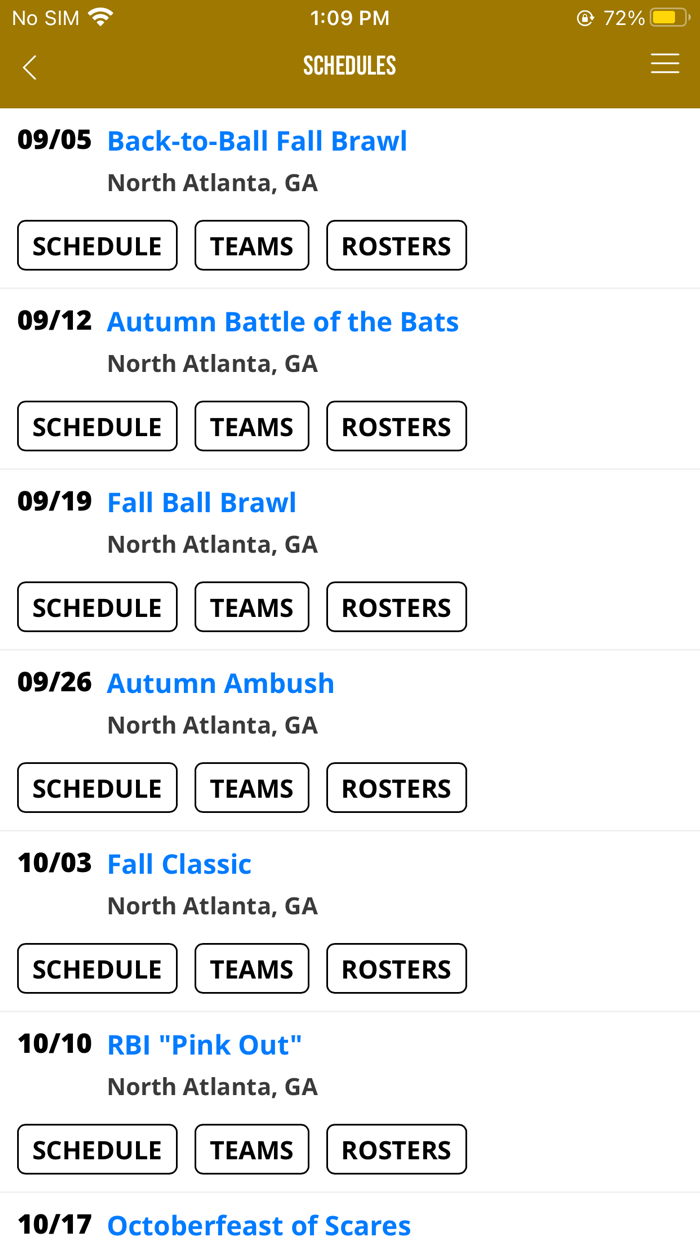View TEAMS for Back-to-Ball Fall Brawl

(251, 245)
